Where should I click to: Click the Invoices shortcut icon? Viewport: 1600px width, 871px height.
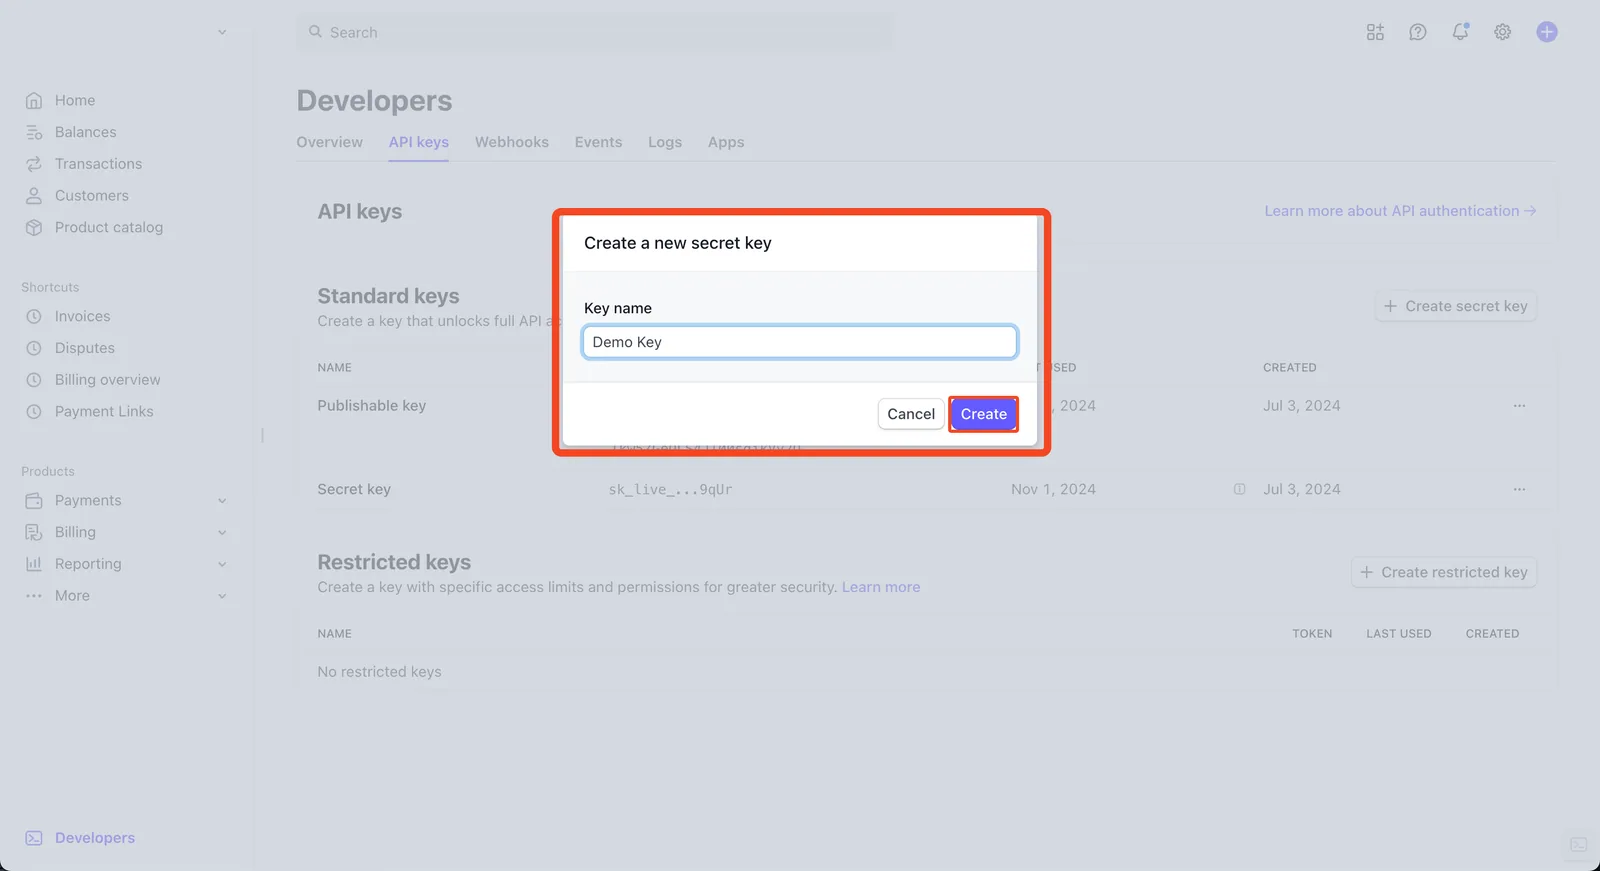pos(34,316)
